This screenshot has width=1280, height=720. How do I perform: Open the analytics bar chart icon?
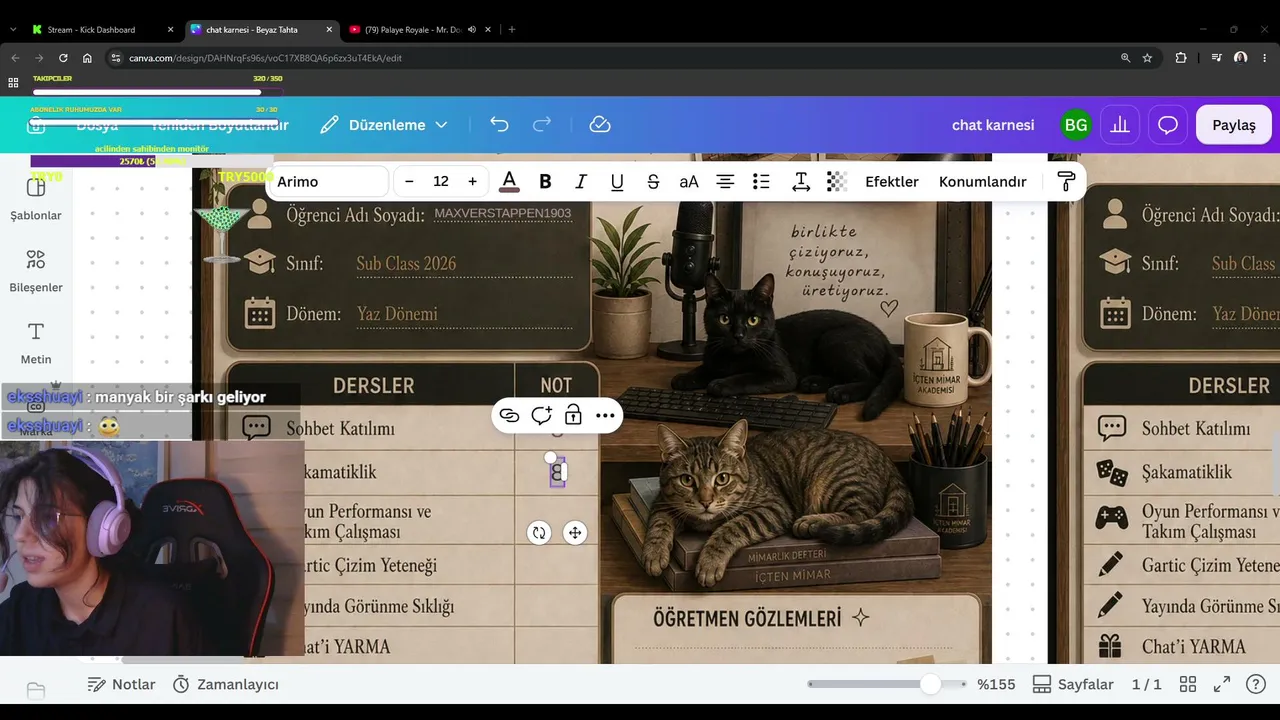[x=1120, y=125]
